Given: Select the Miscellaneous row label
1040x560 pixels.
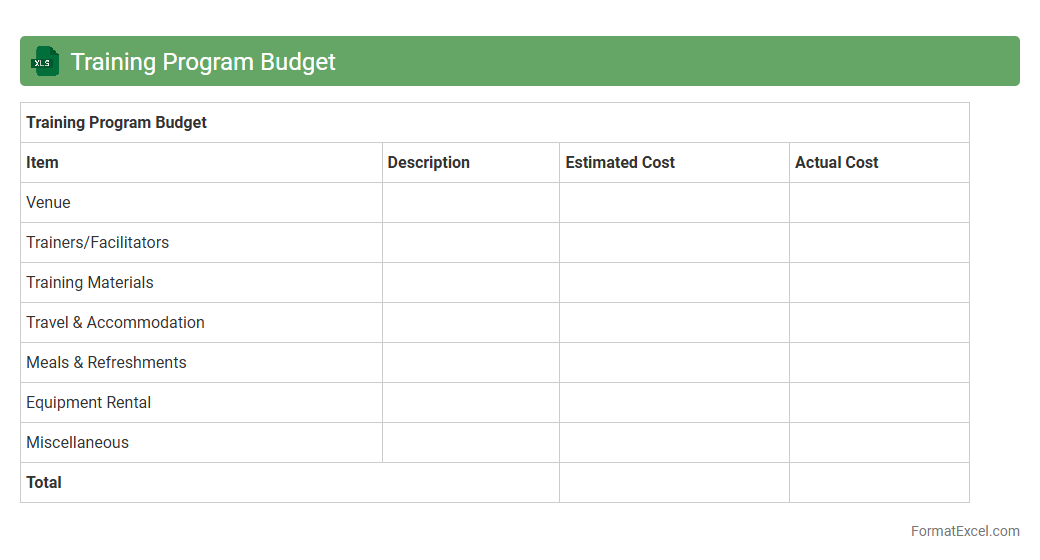Looking at the screenshot, I should click(77, 442).
